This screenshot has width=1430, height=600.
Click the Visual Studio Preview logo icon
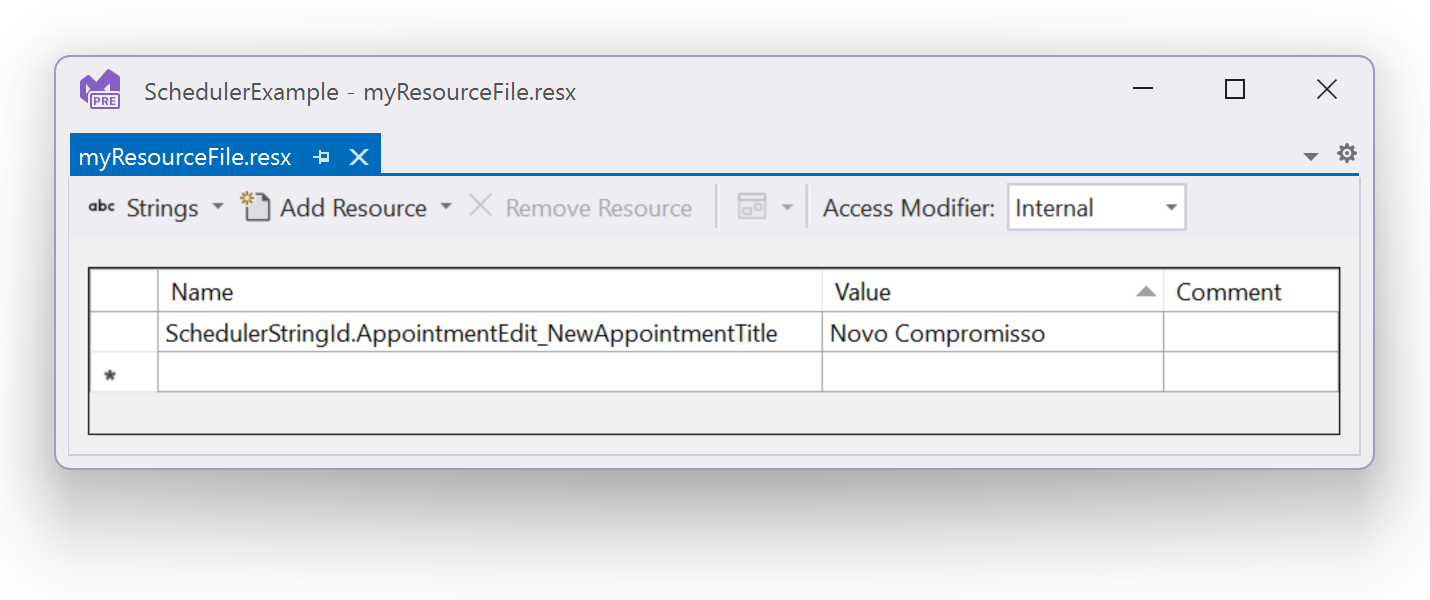click(100, 90)
